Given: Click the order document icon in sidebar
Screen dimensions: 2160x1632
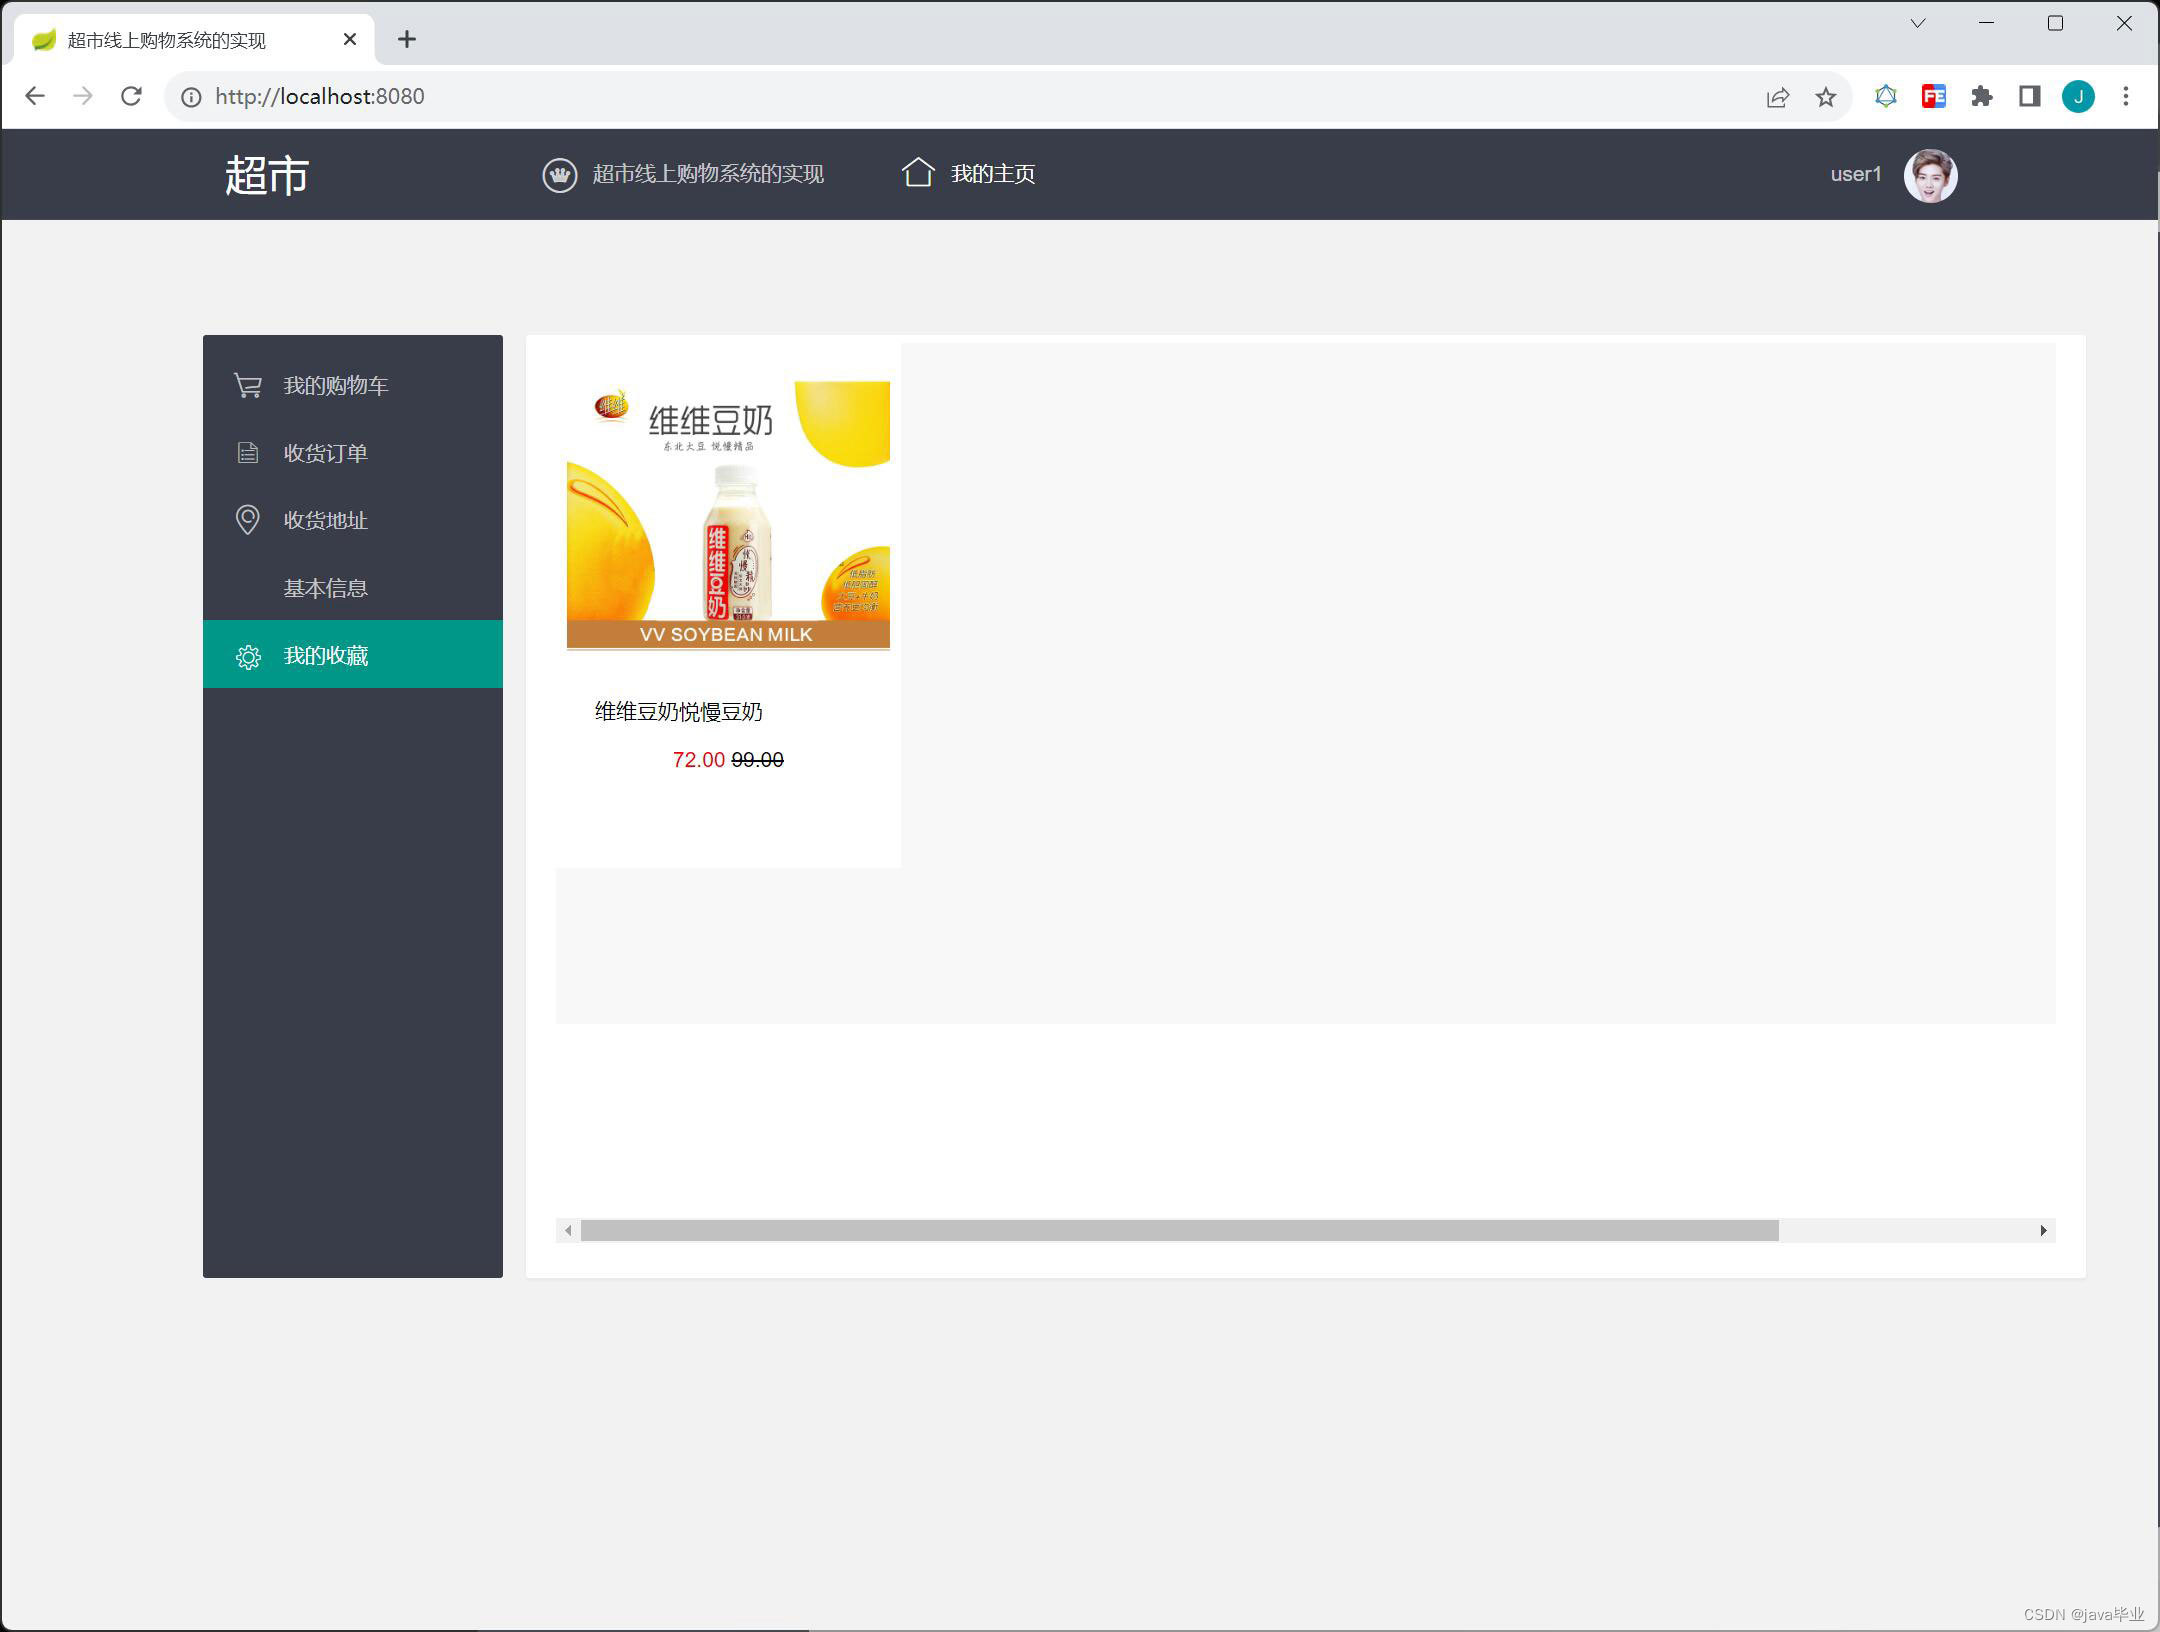Looking at the screenshot, I should coord(247,453).
